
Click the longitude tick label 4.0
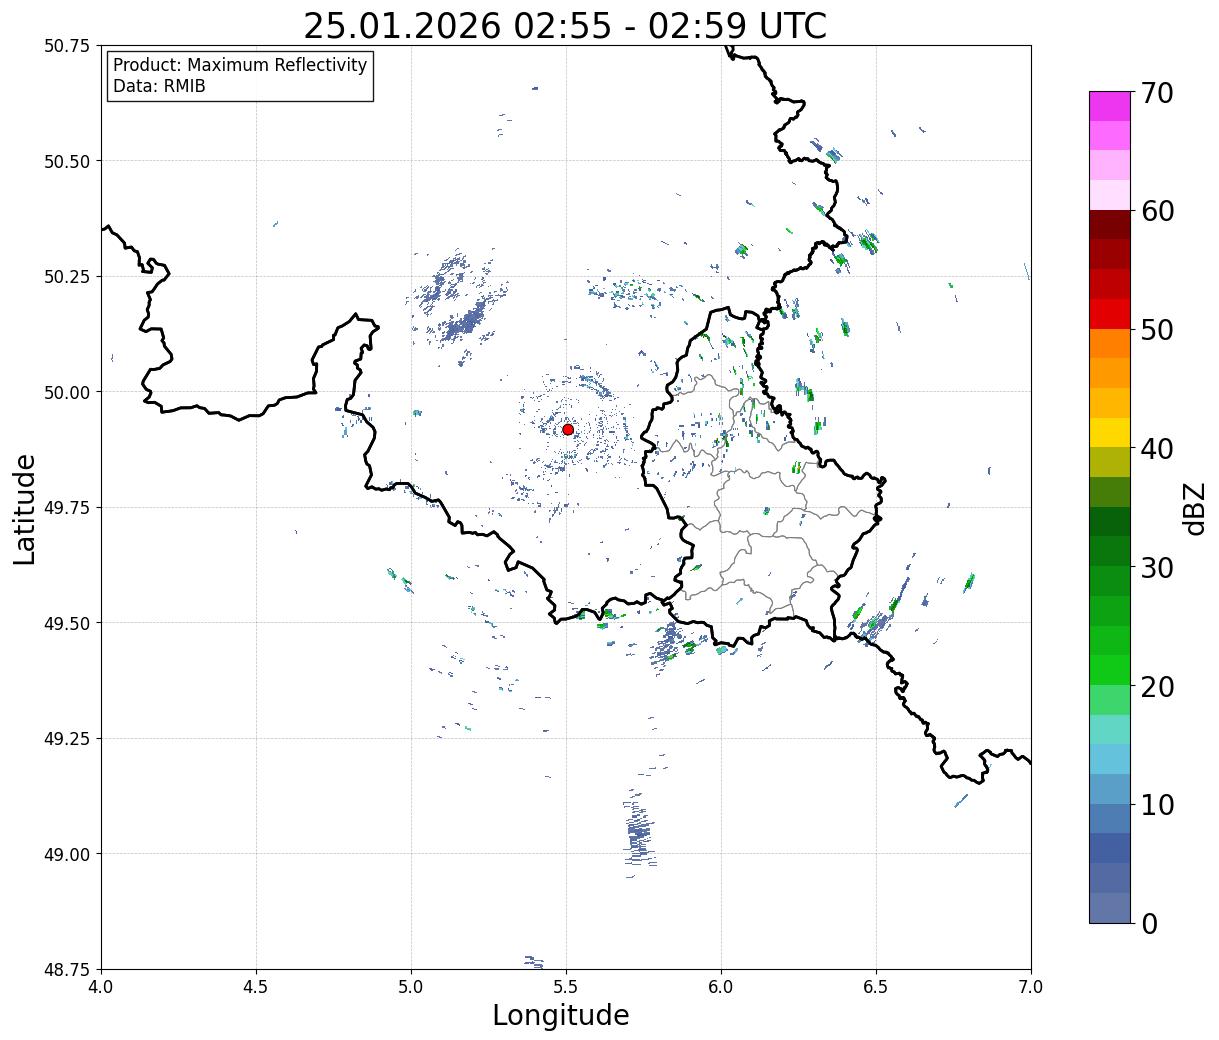pyautogui.click(x=102, y=986)
